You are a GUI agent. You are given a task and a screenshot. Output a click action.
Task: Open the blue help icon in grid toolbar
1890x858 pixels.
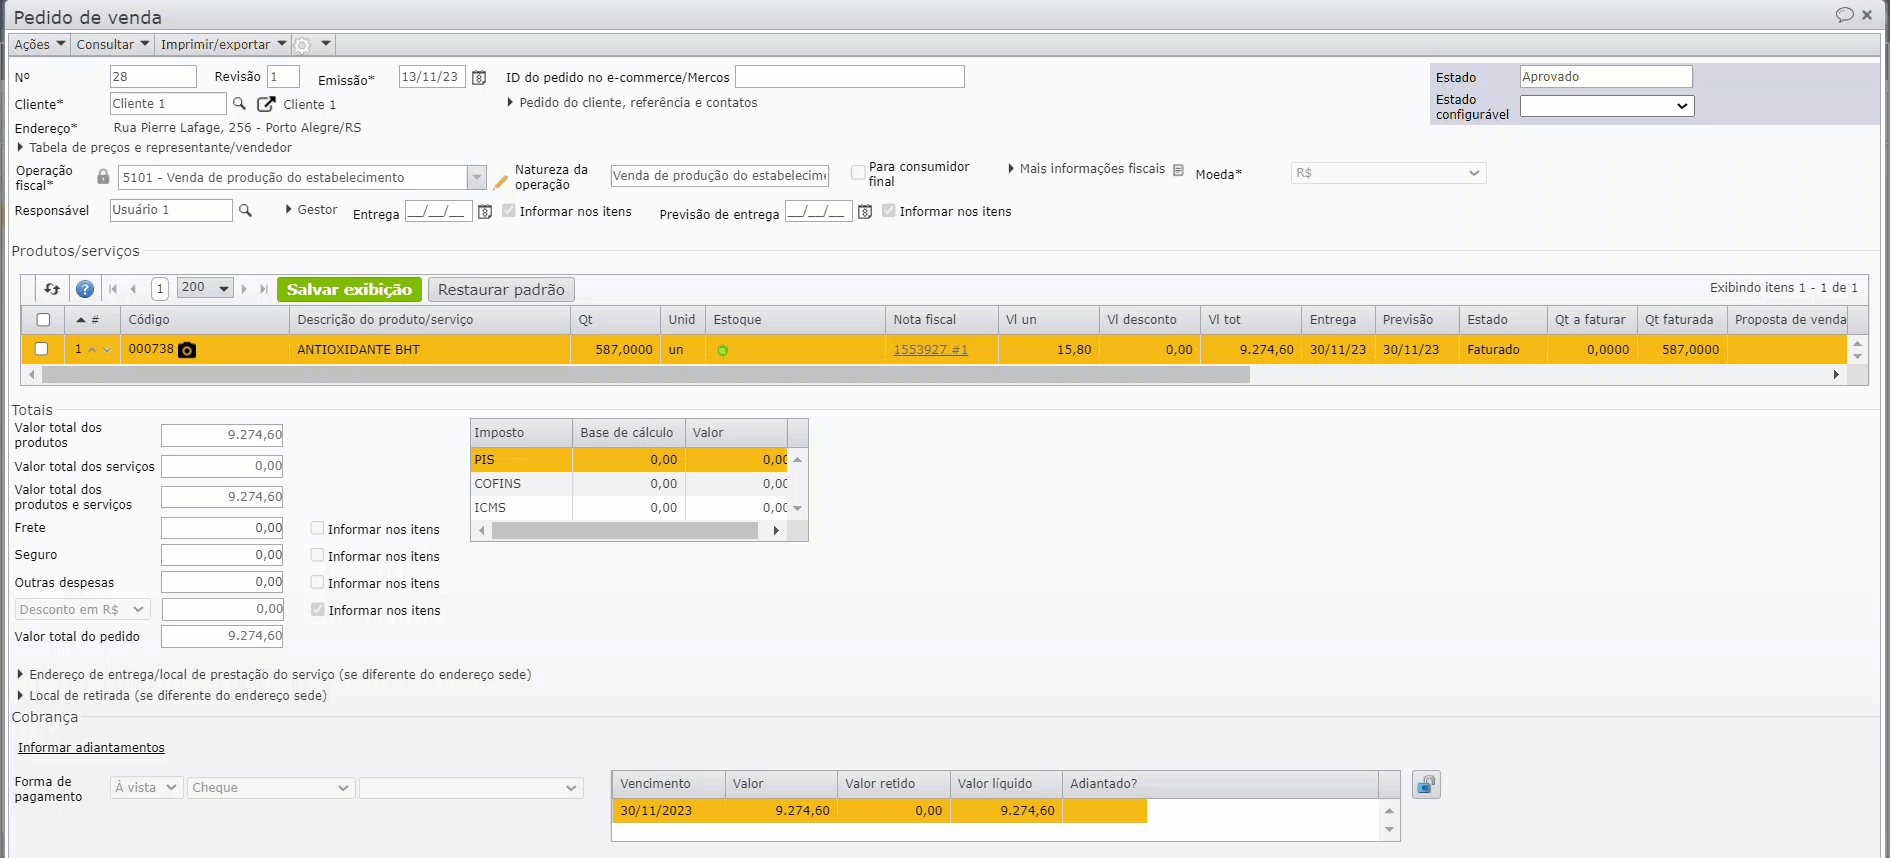pyautogui.click(x=85, y=289)
